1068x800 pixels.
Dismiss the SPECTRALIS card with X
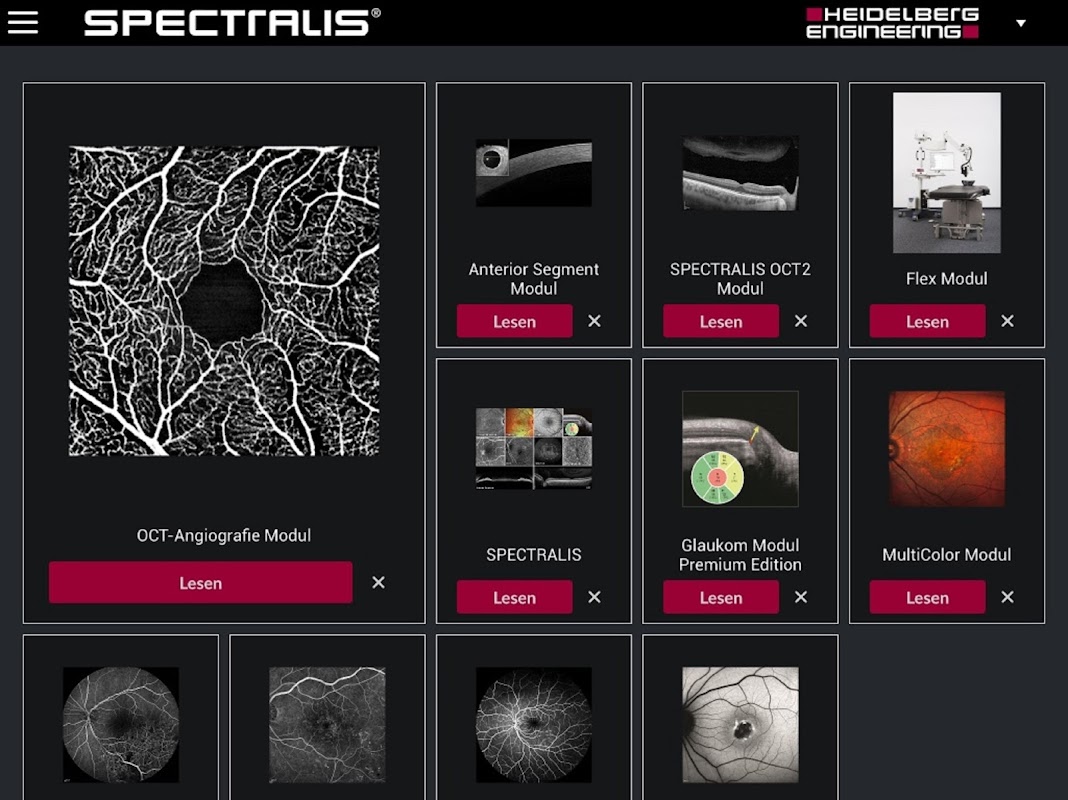click(594, 597)
